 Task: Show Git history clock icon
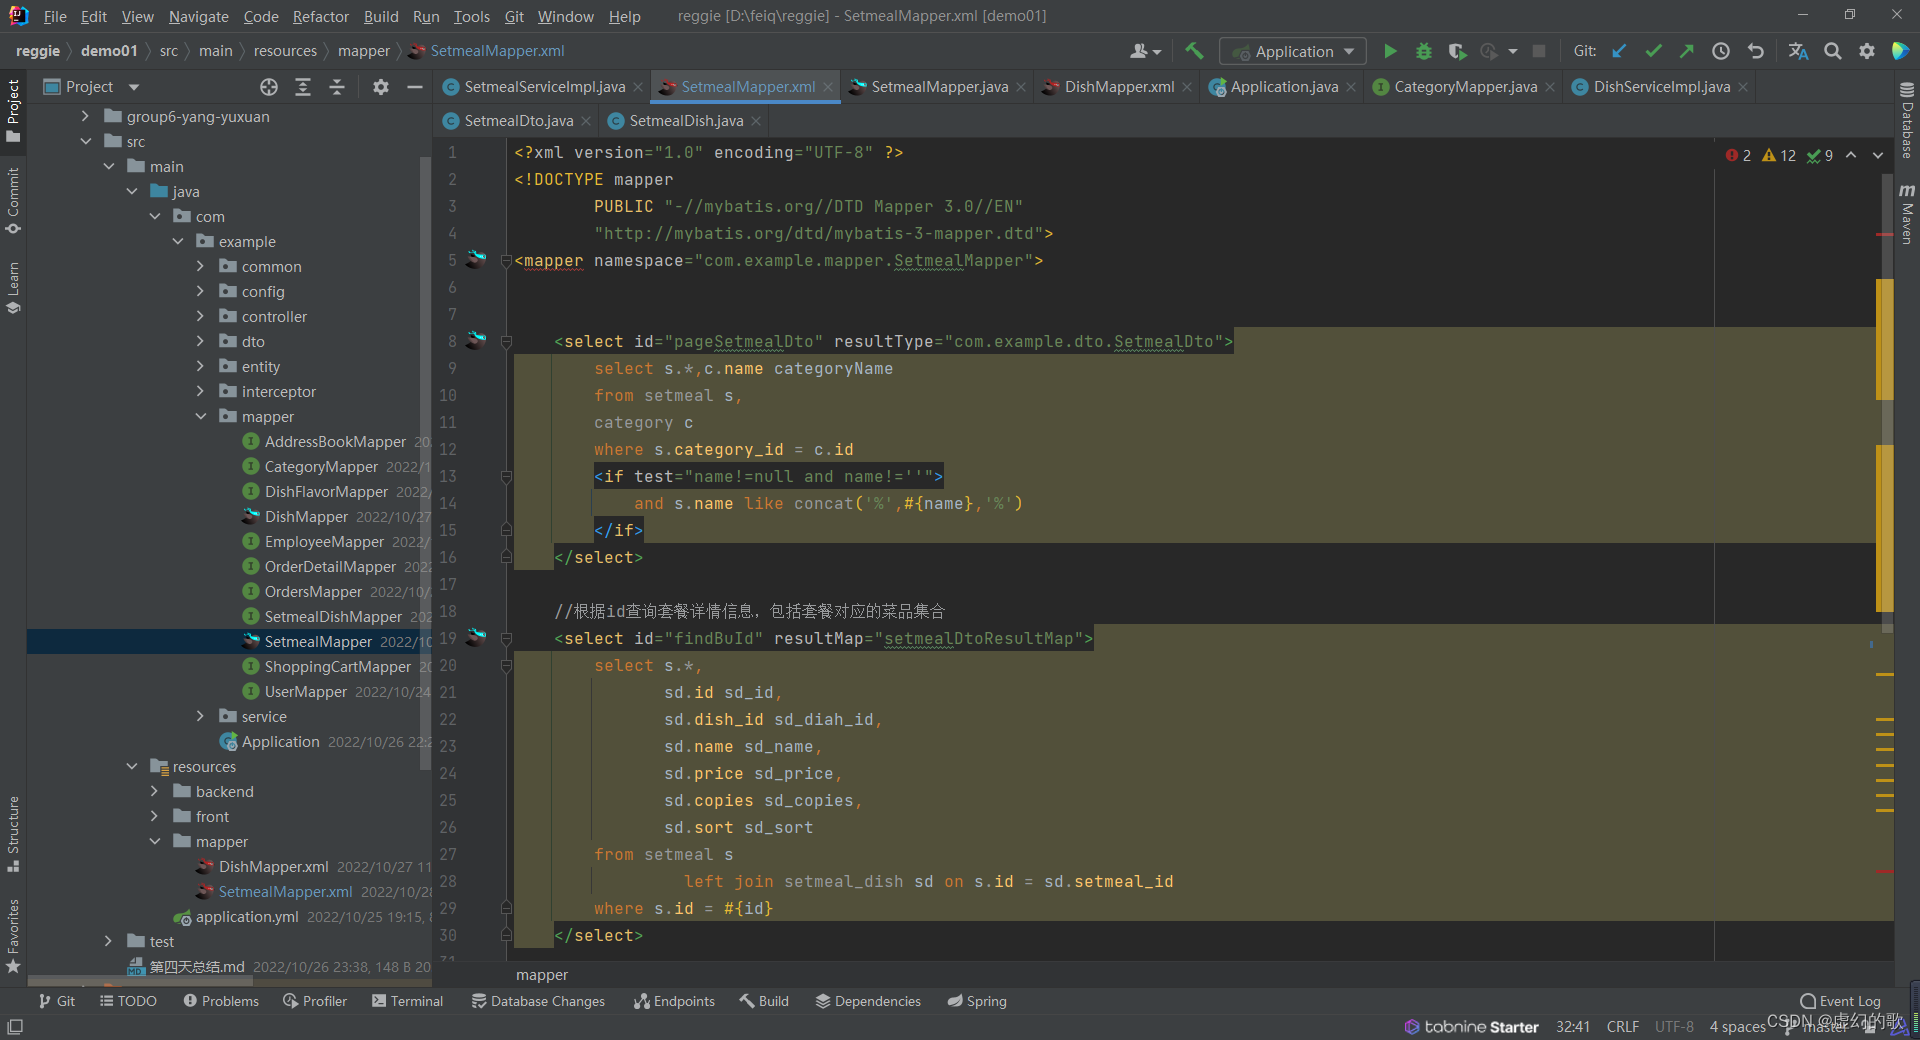pyautogui.click(x=1721, y=51)
